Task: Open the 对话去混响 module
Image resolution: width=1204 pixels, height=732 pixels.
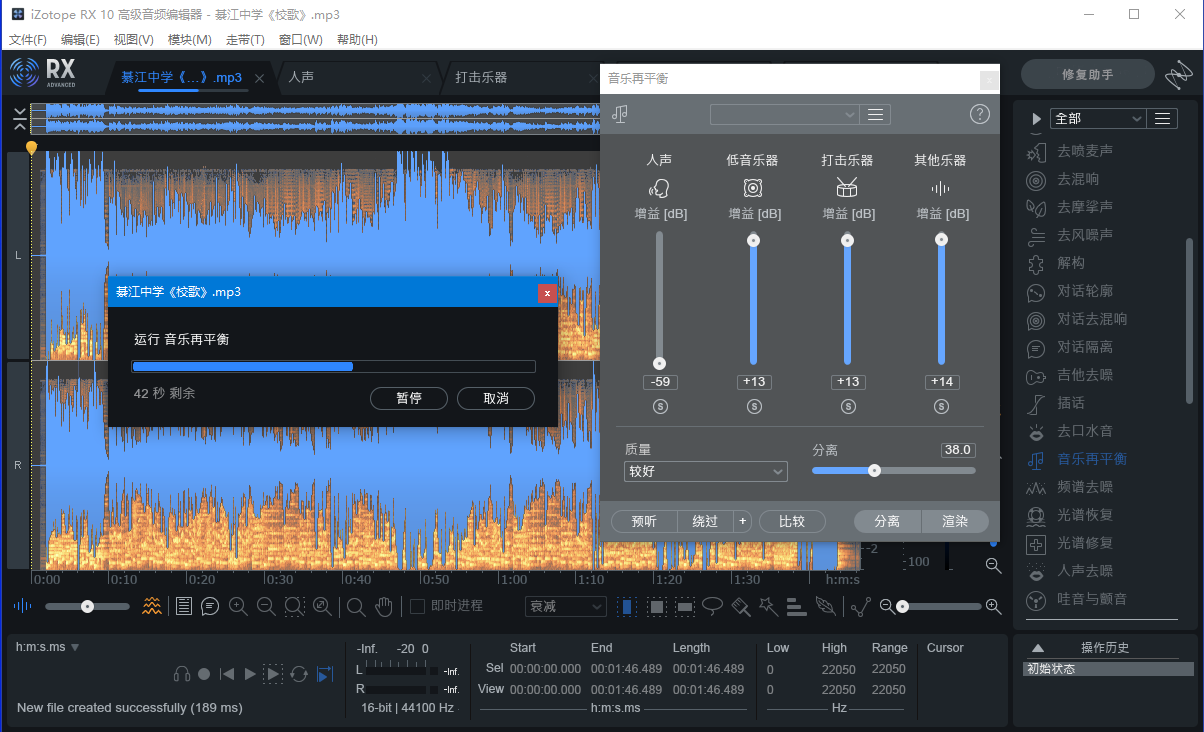Action: pyautogui.click(x=1077, y=319)
